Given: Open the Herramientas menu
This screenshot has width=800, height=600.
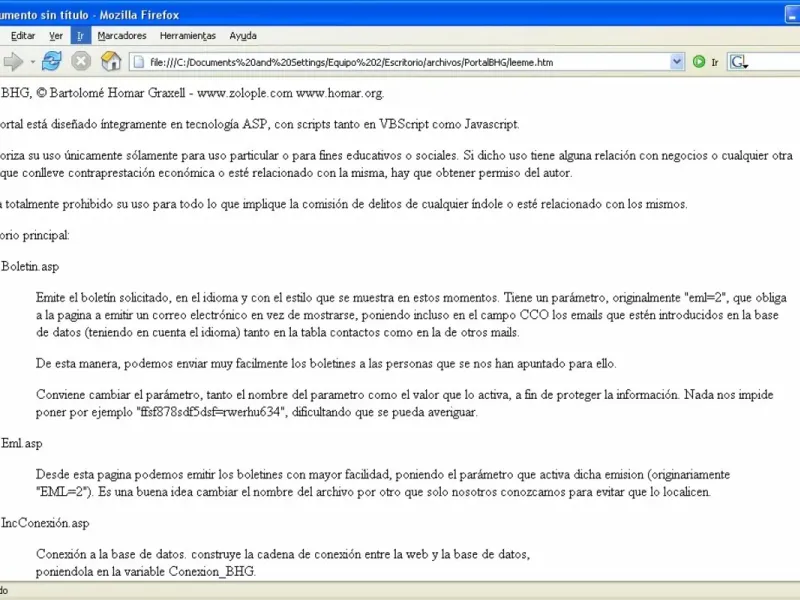Looking at the screenshot, I should 188,36.
